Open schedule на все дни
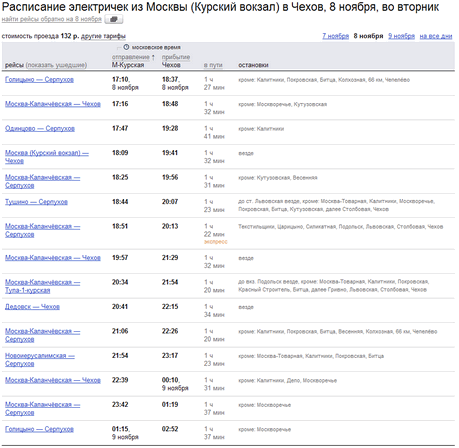Screen dimensions: 459x448 [x=436, y=36]
